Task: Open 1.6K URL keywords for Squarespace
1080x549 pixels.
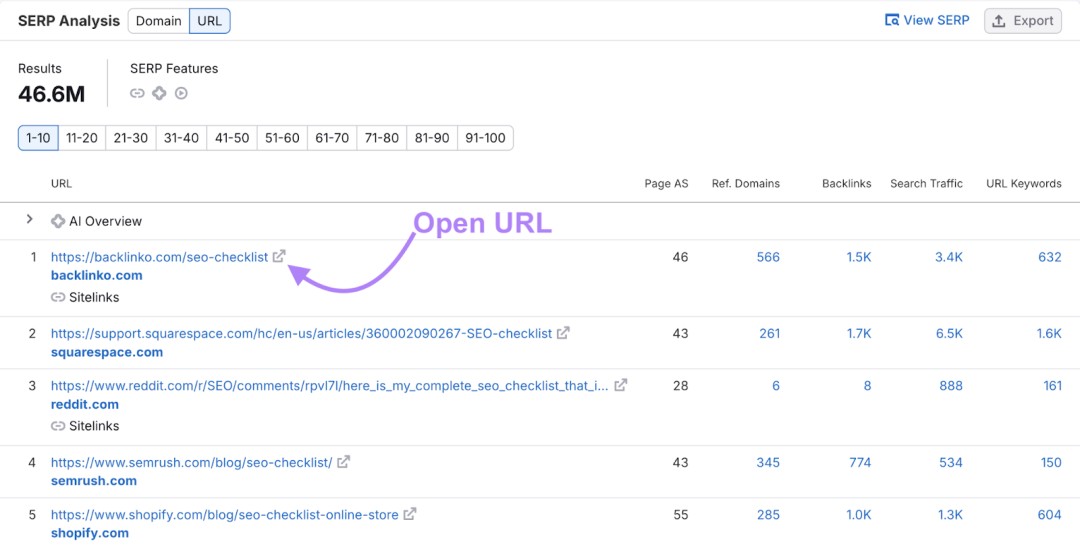Action: click(1049, 333)
